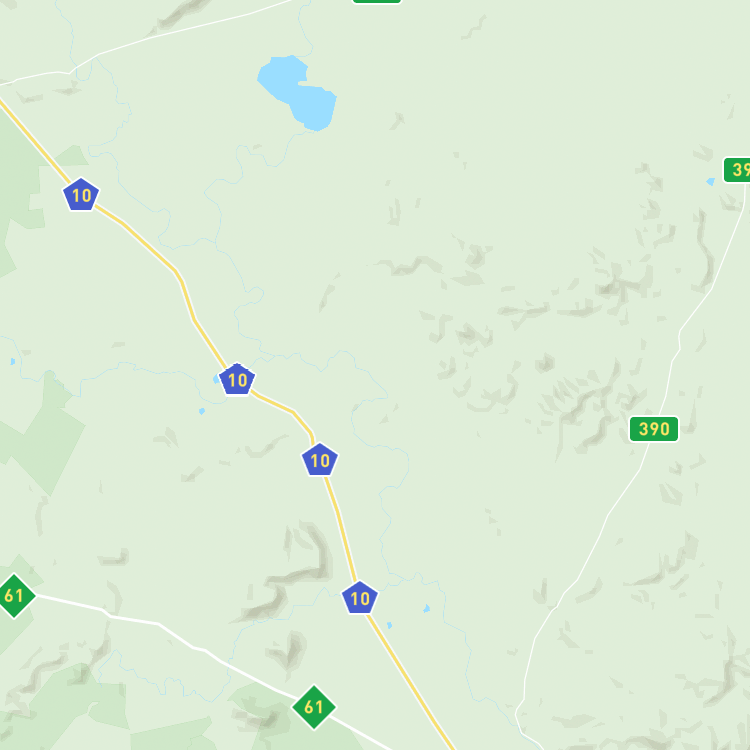The image size is (750, 750).
Task: Select the small pond east of the southernmost route 10 shield
Action: 427,608
